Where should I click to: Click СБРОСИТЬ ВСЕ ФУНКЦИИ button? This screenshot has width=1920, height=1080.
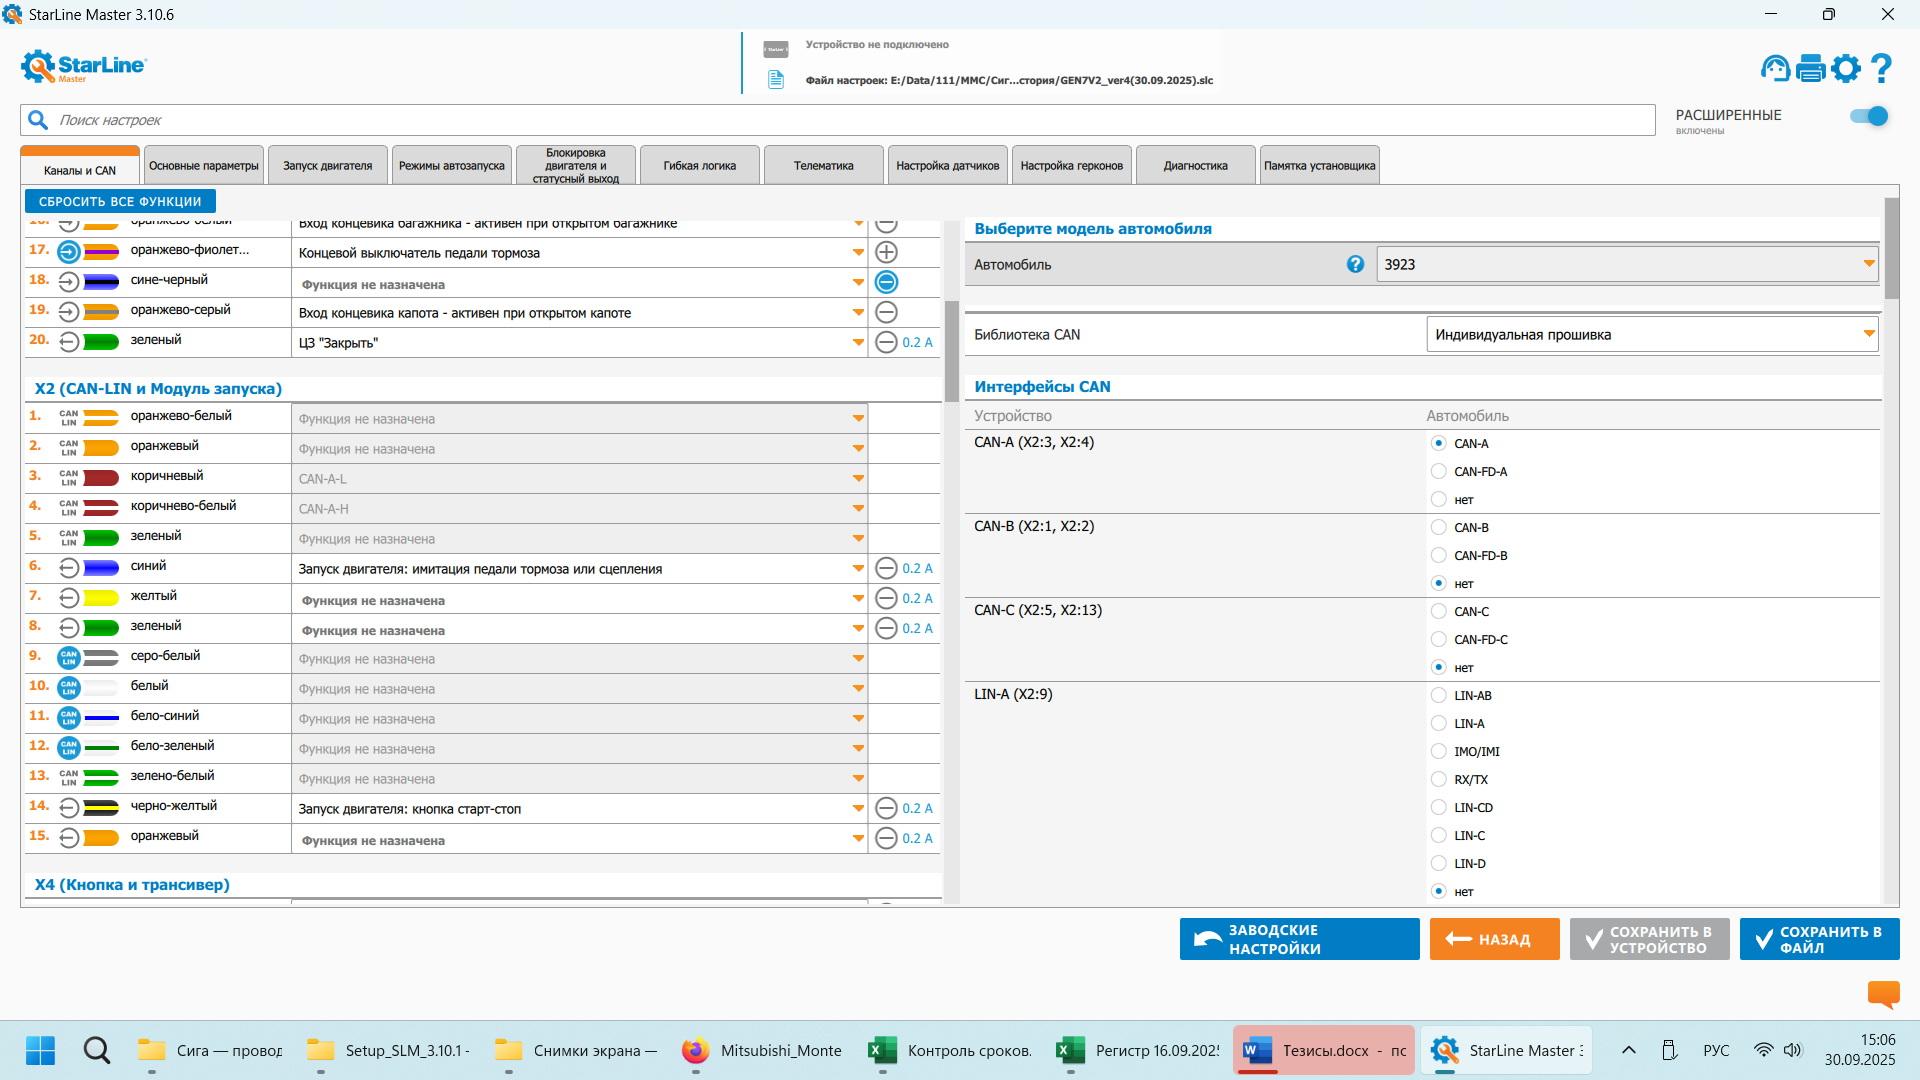click(x=120, y=201)
